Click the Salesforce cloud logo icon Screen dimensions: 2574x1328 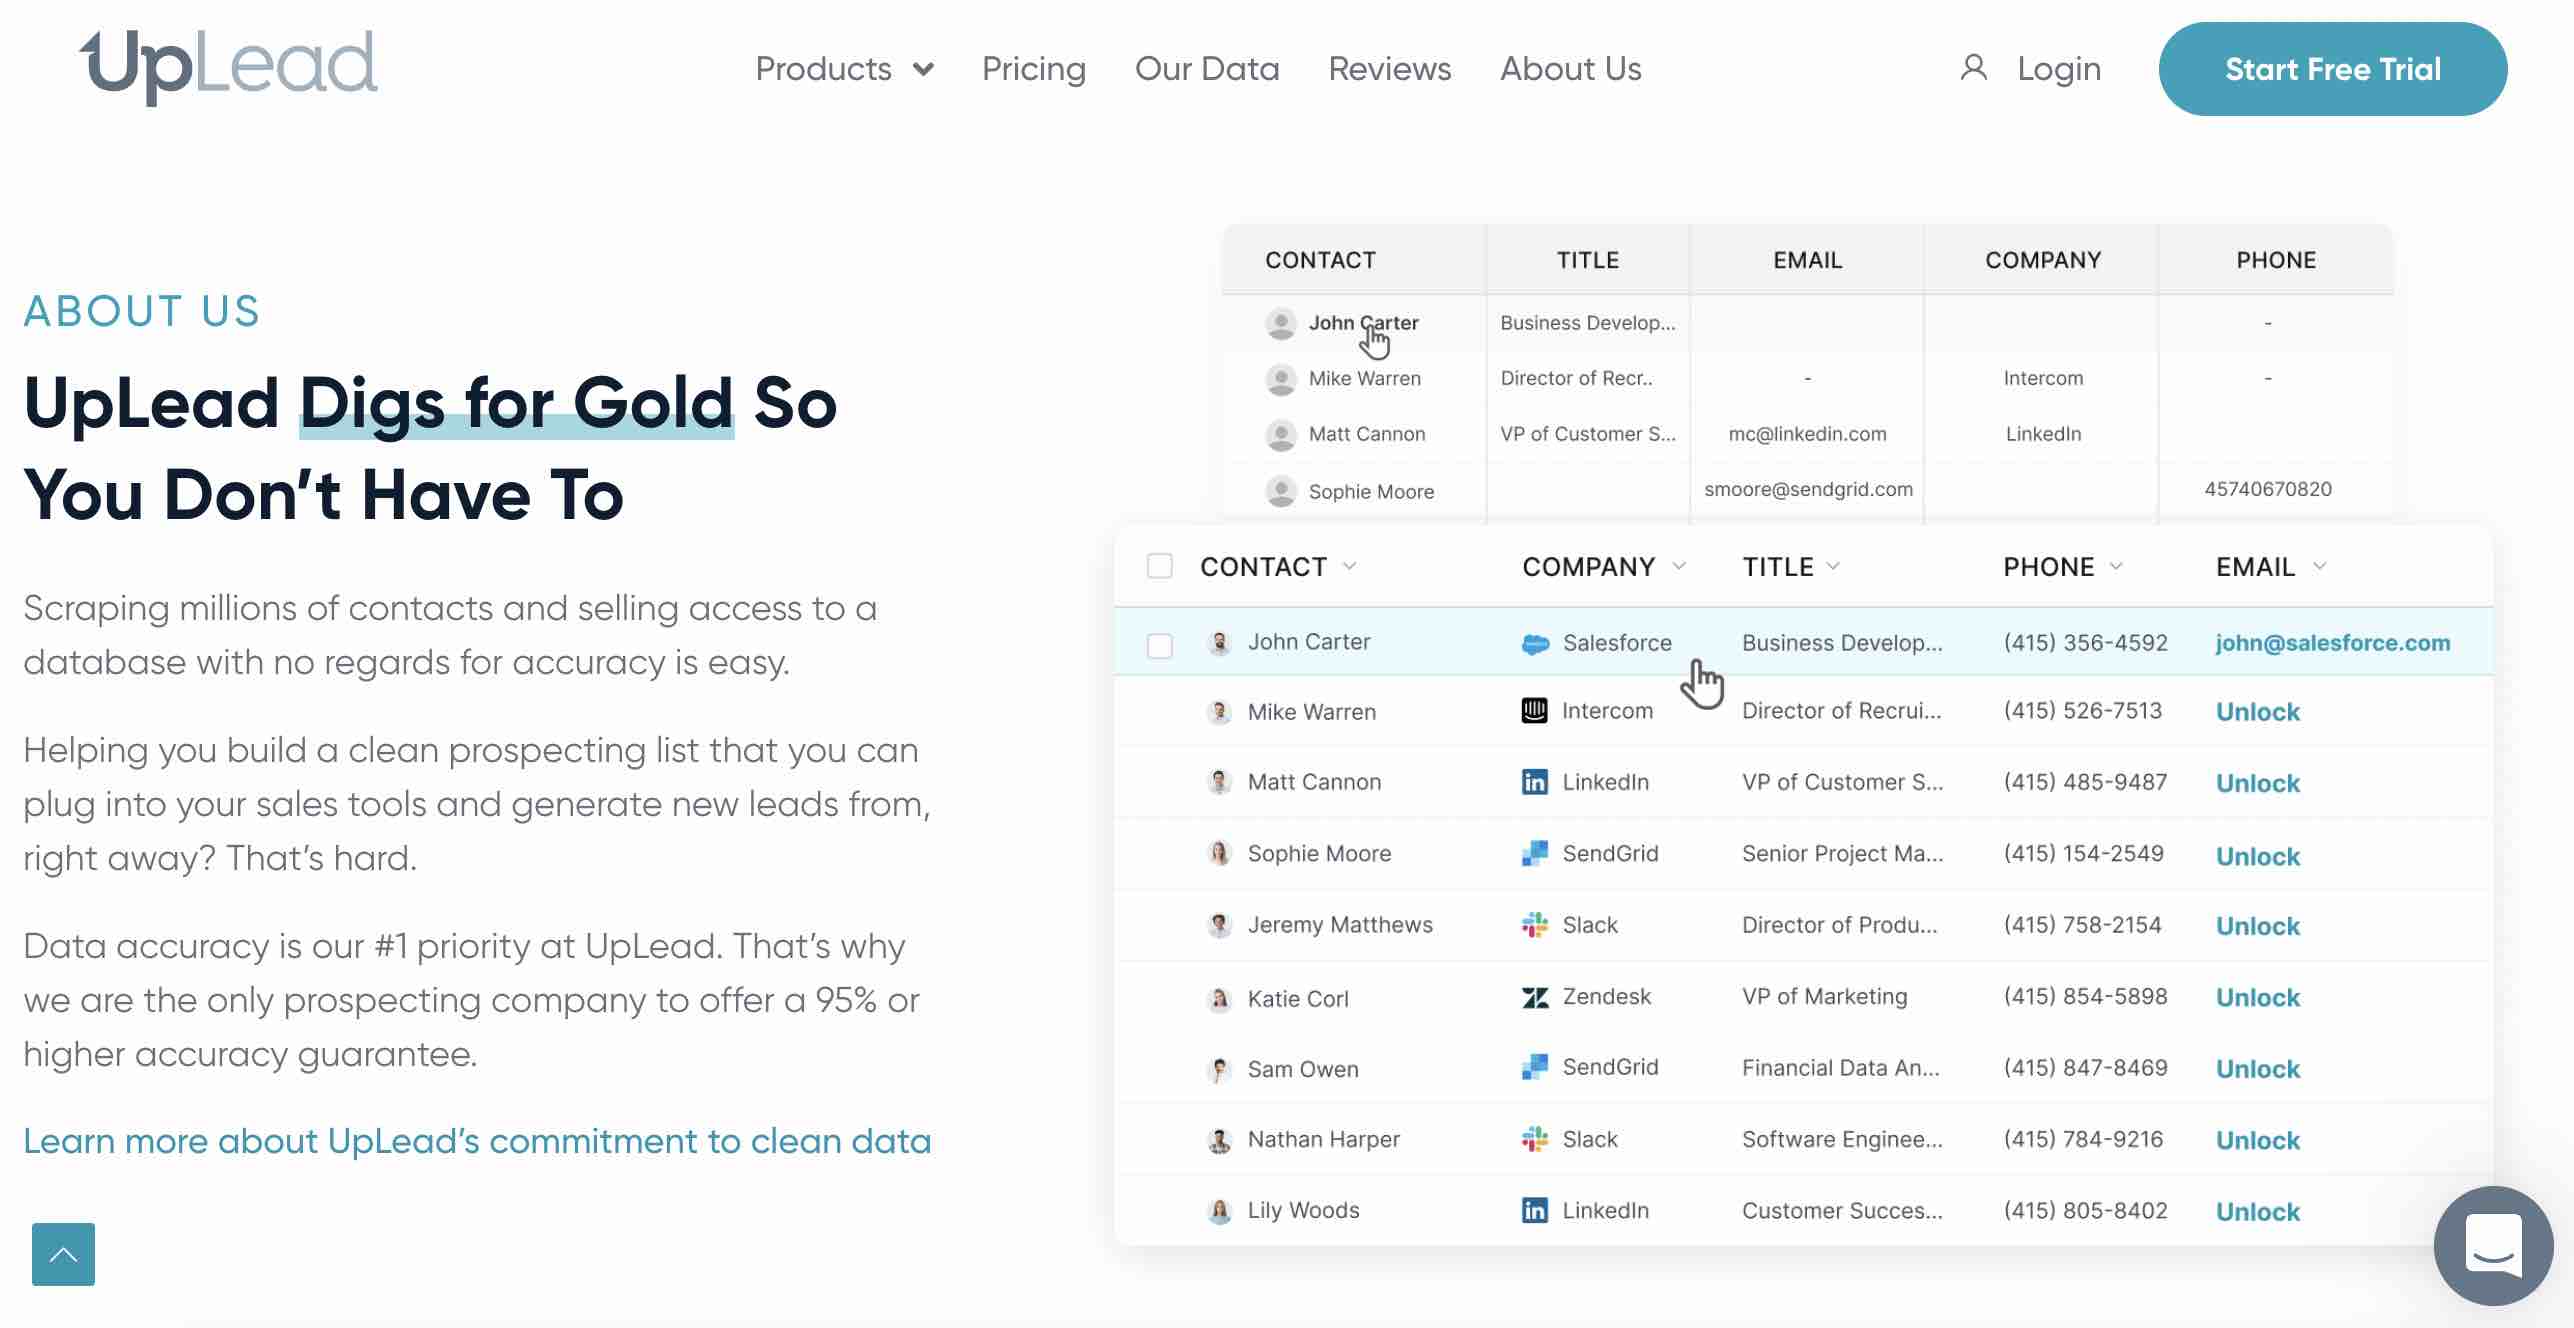(x=1535, y=644)
